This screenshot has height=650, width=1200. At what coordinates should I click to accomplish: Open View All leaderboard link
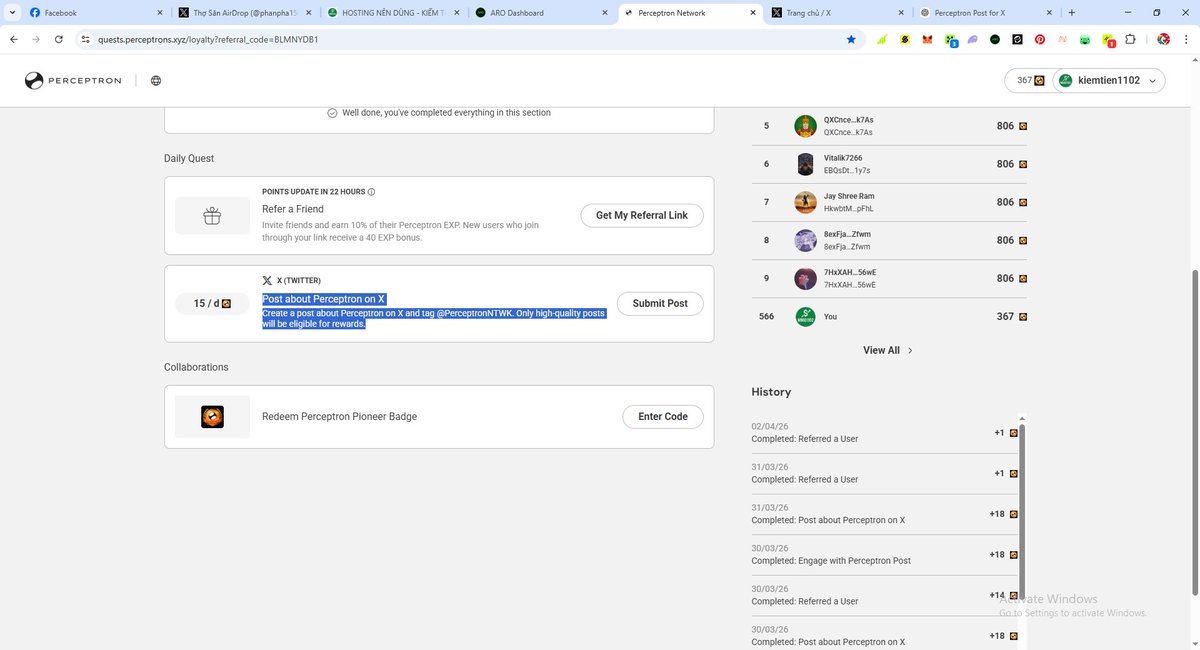pos(888,350)
